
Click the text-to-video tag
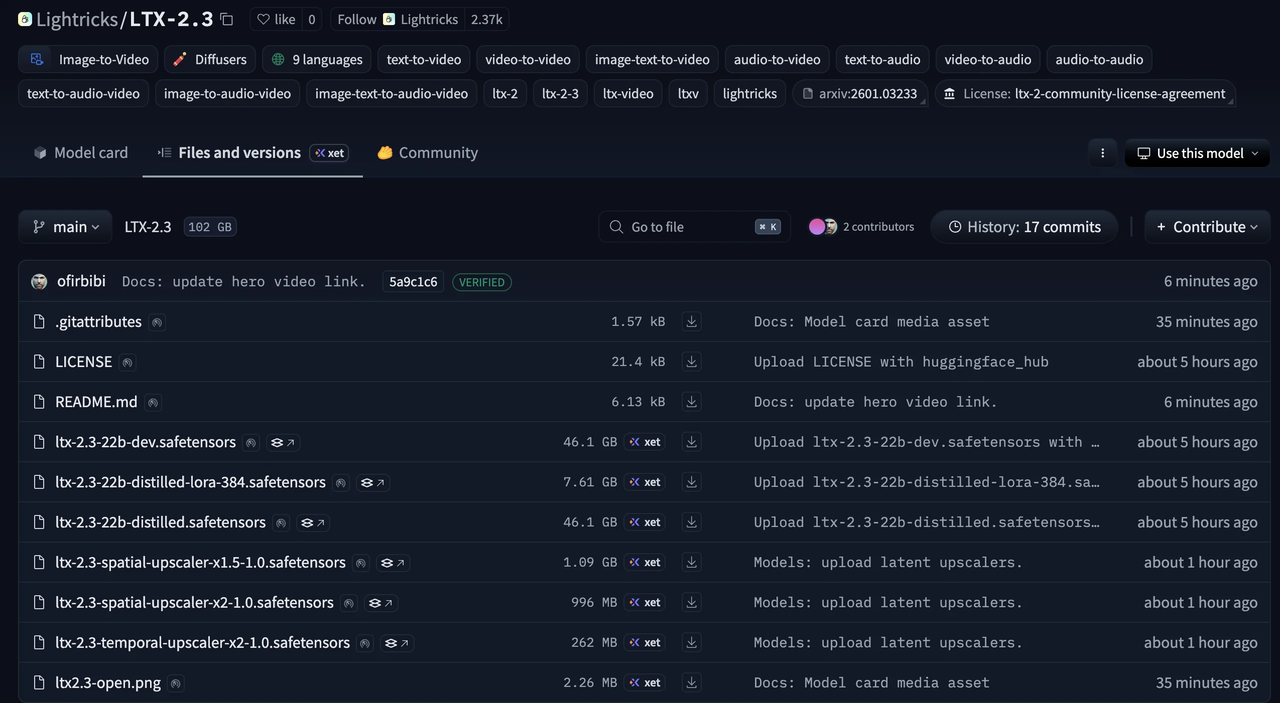pyautogui.click(x=424, y=59)
